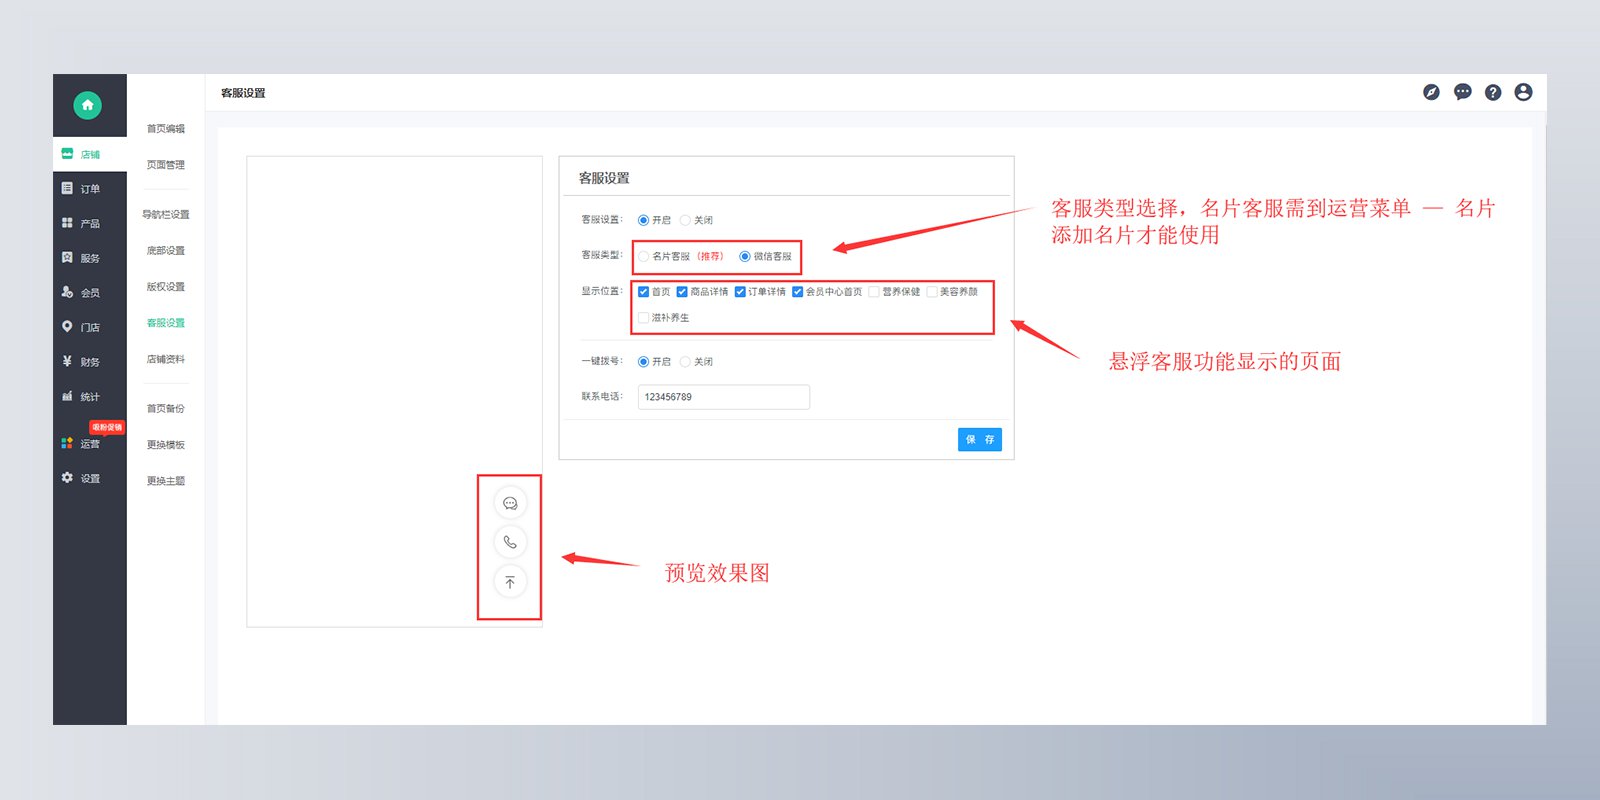The image size is (1600, 800).
Task: Select 关闭 for 客服设置
Action: (x=685, y=220)
